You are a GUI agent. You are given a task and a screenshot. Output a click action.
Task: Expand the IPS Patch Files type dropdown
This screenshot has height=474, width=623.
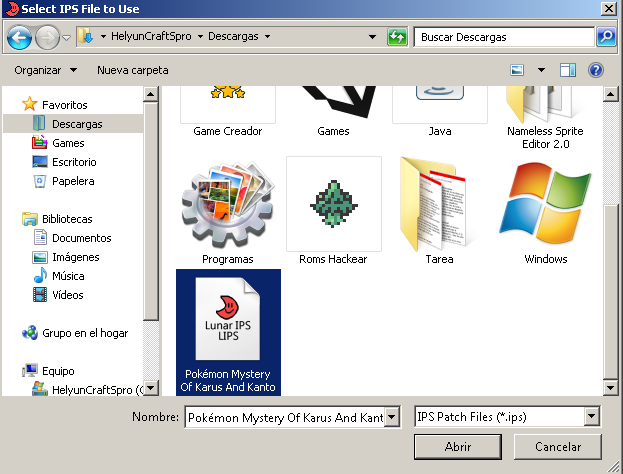pyautogui.click(x=592, y=416)
